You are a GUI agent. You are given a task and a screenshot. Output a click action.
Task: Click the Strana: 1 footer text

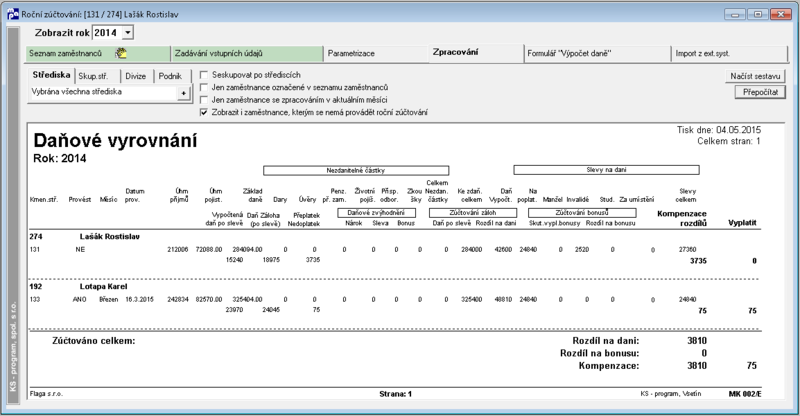(x=395, y=394)
